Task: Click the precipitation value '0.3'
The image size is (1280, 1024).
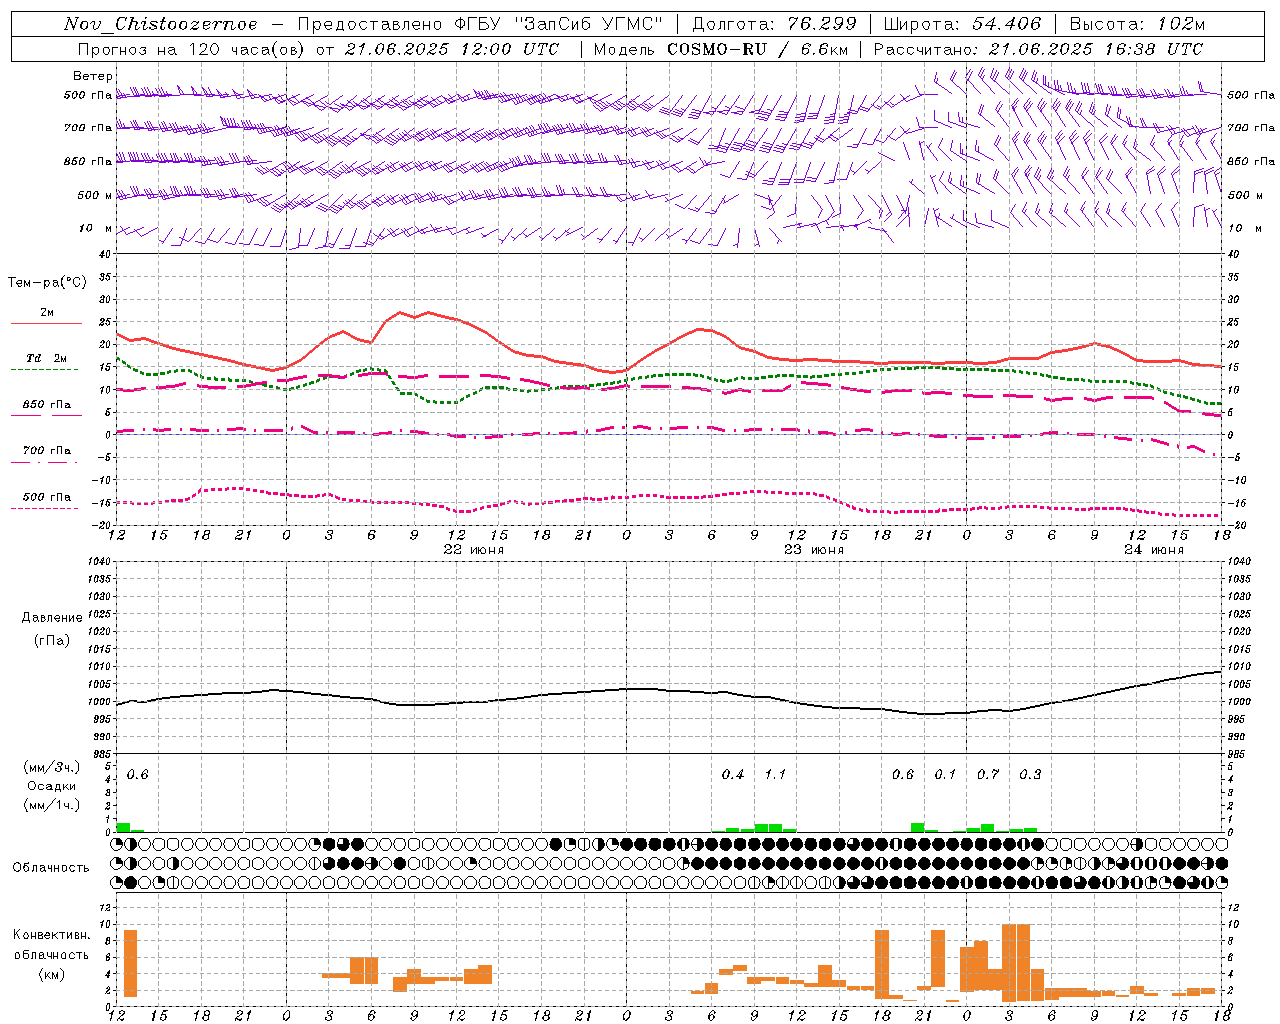Action: point(1030,775)
